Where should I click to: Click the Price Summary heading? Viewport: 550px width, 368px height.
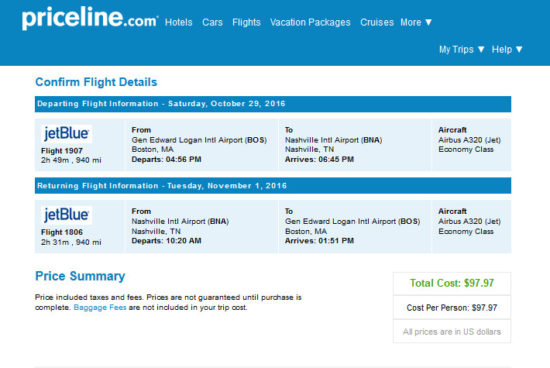coord(80,276)
